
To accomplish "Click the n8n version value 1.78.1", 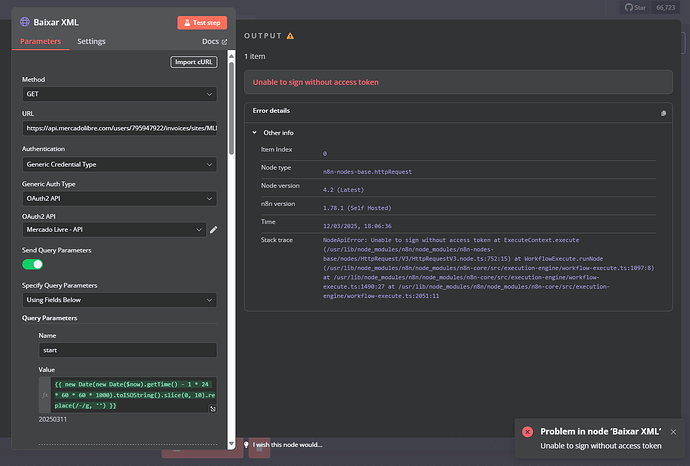I will [357, 208].
